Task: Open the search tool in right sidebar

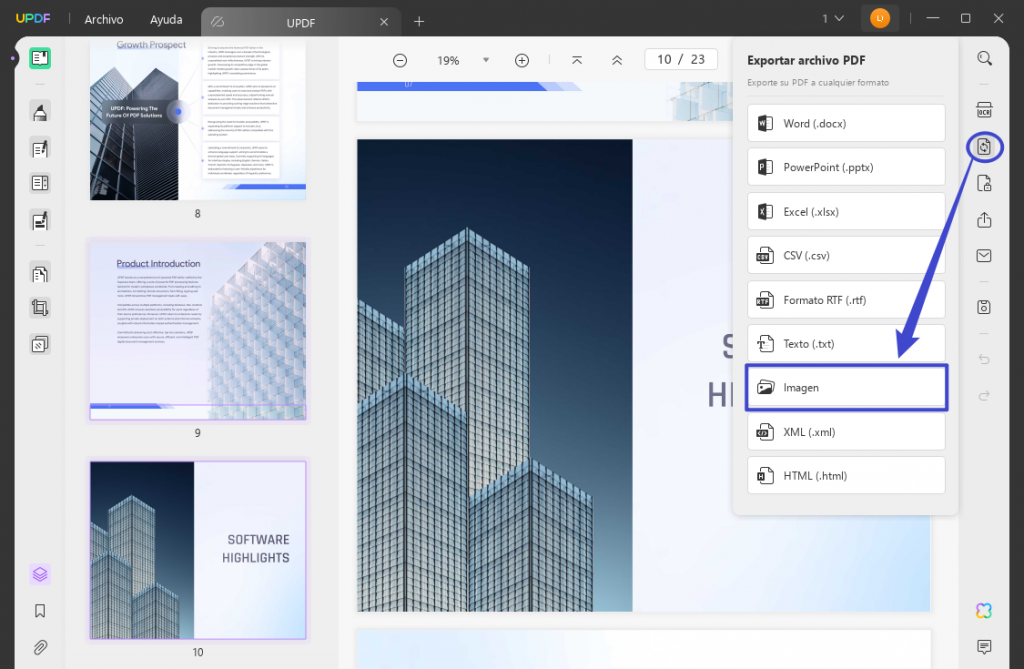Action: click(984, 58)
